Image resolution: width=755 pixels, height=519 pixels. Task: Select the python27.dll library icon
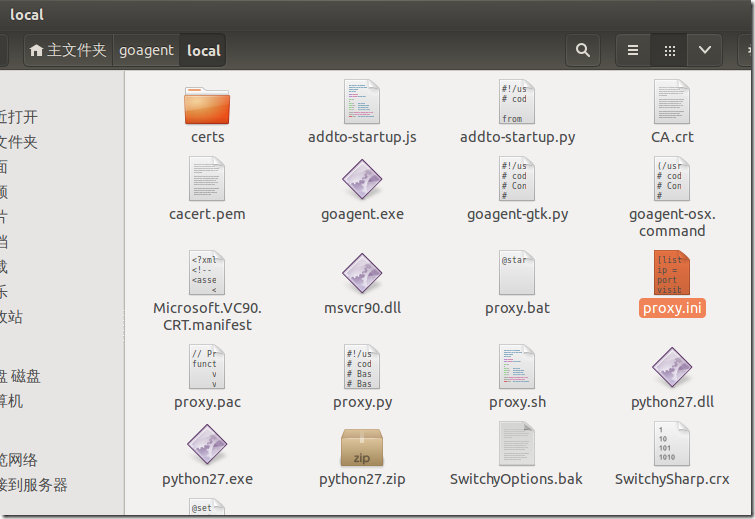(672, 367)
